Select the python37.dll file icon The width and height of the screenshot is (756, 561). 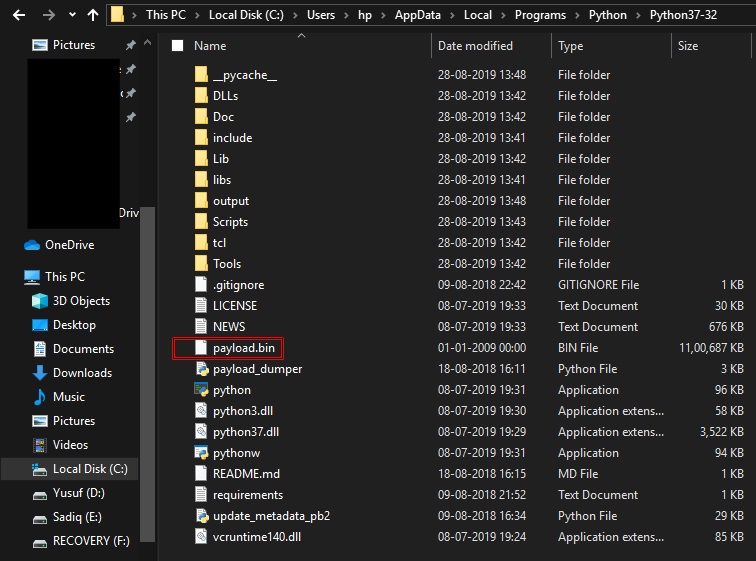(x=201, y=431)
